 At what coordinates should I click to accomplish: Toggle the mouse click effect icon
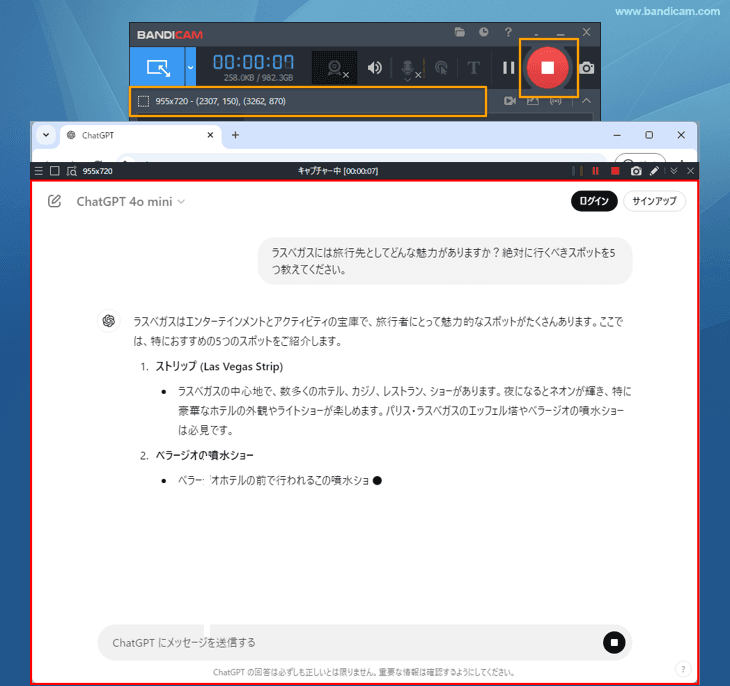click(441, 68)
